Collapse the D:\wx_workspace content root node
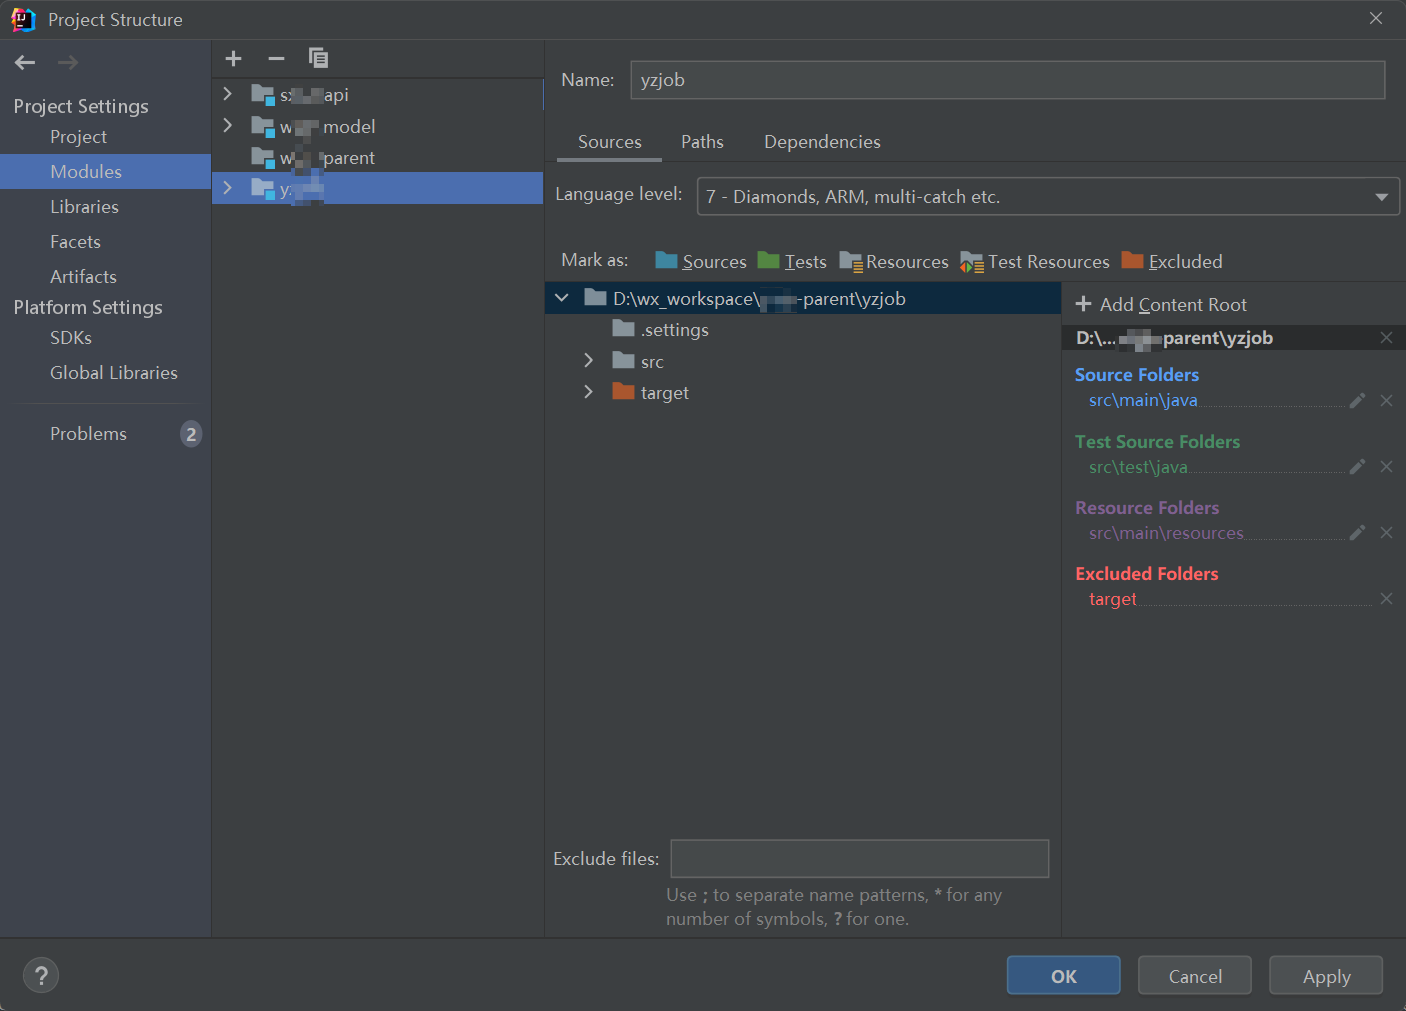 (561, 297)
